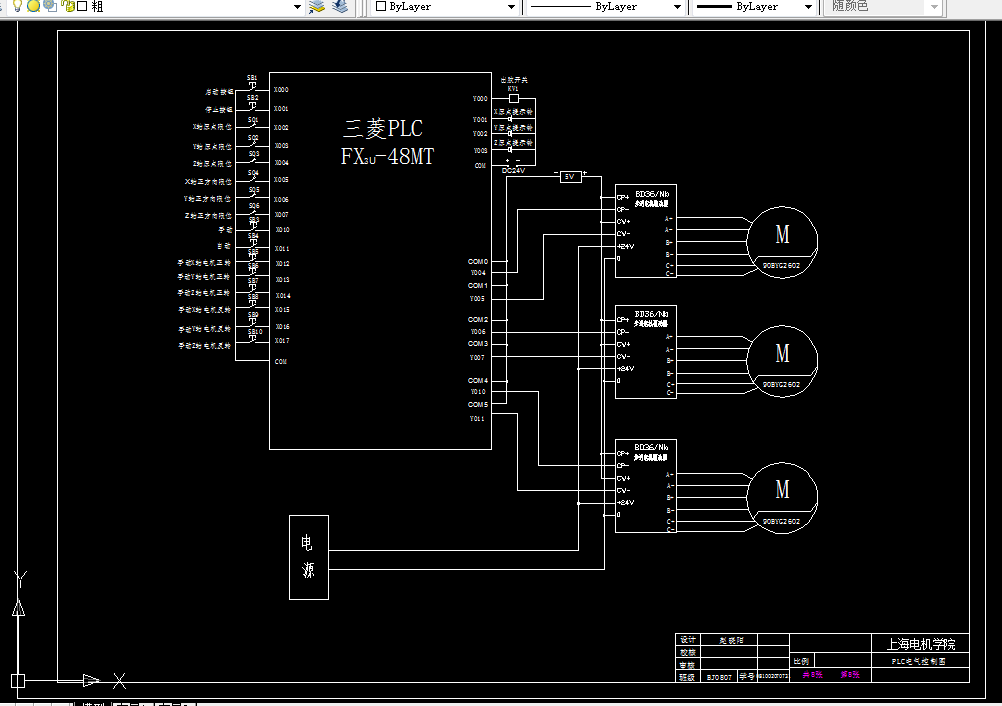Toggle the layer freeze sun icon
The width and height of the screenshot is (1002, 706).
33,6
